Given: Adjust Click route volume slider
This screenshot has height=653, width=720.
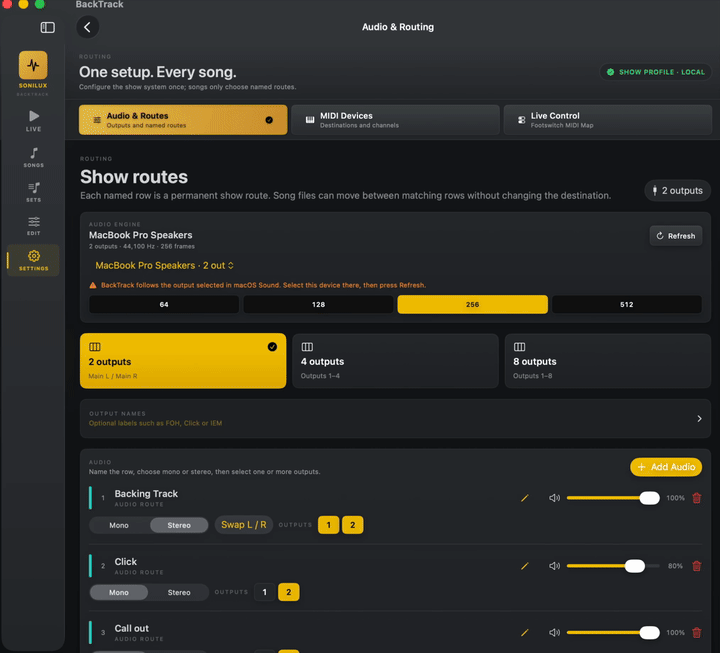Looking at the screenshot, I should pos(613,566).
